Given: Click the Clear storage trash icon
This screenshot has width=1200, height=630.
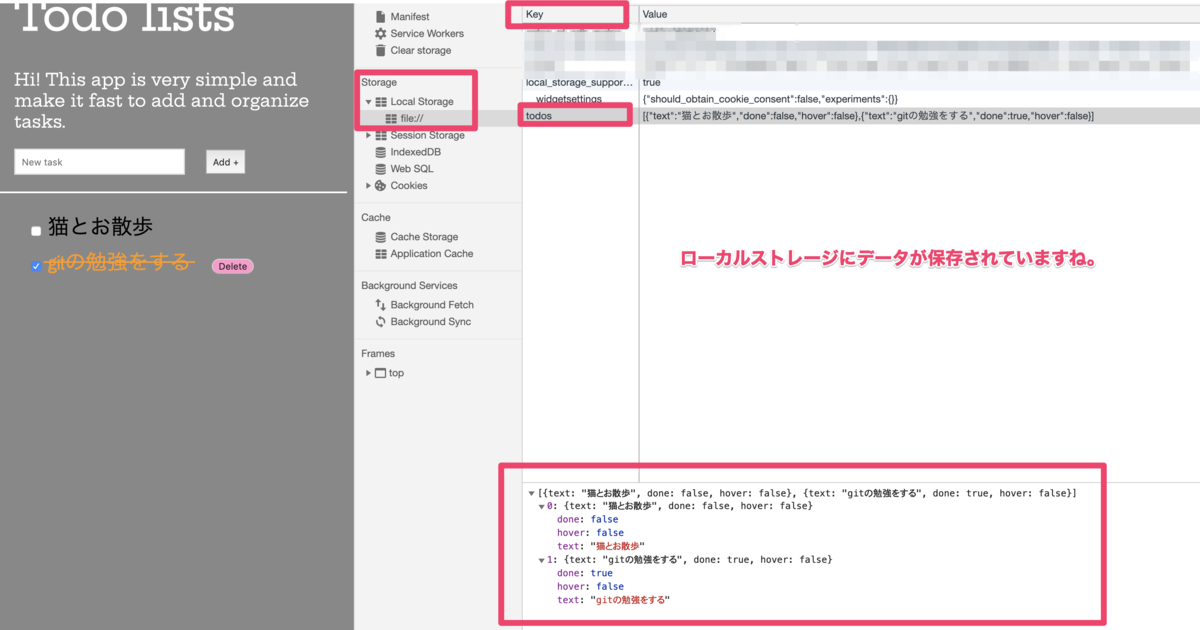Looking at the screenshot, I should [380, 50].
